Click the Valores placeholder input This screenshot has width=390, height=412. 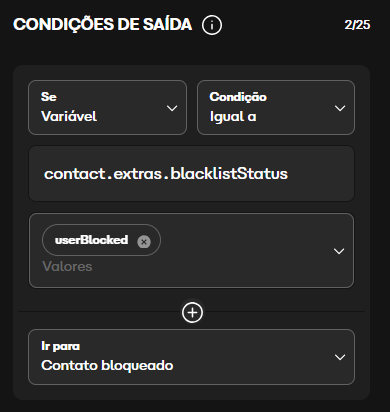tap(67, 266)
